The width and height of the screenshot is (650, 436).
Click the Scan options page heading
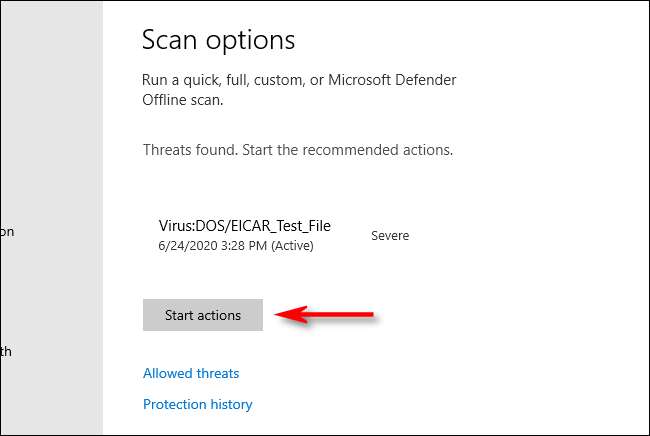click(x=219, y=40)
